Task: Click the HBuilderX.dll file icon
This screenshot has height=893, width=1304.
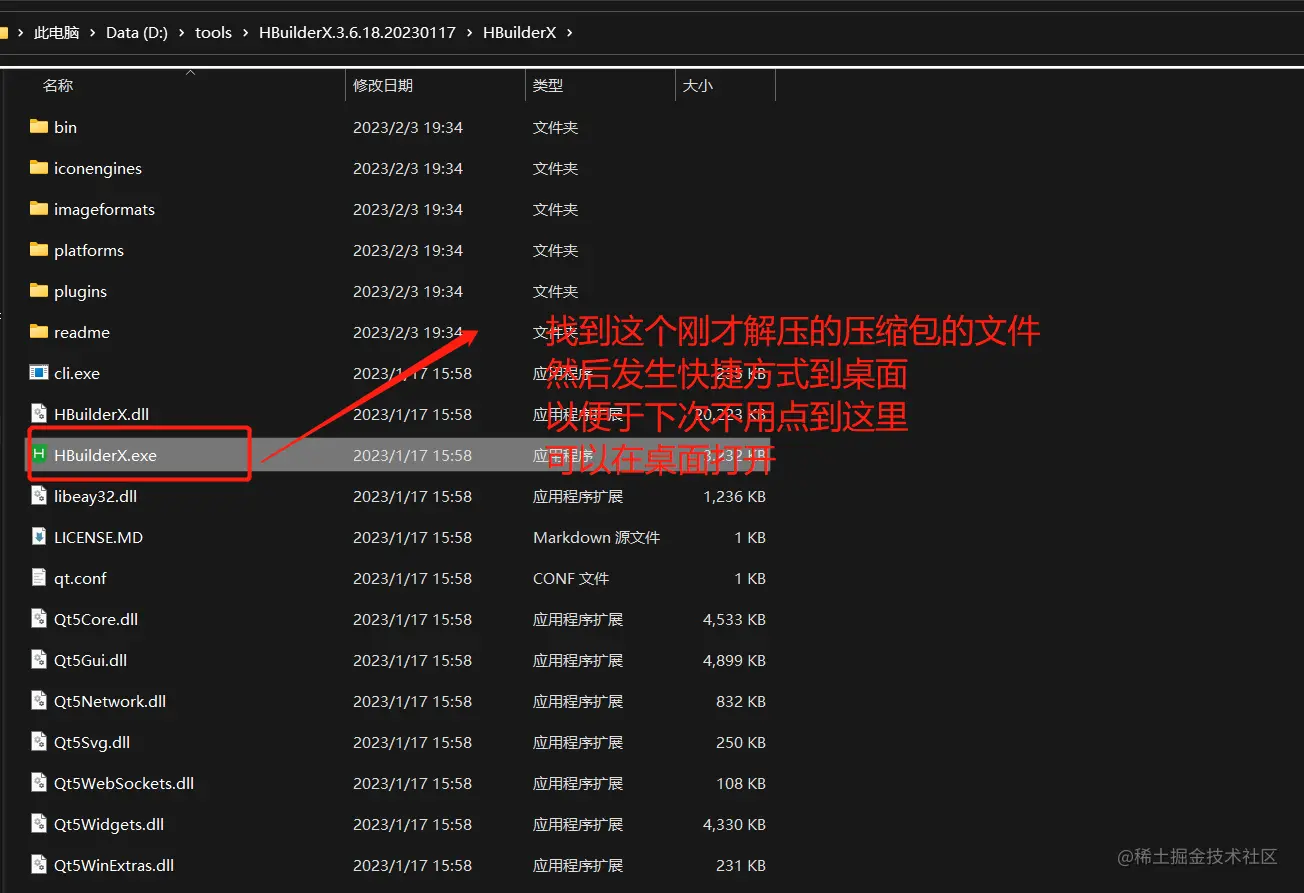Action: coord(39,414)
